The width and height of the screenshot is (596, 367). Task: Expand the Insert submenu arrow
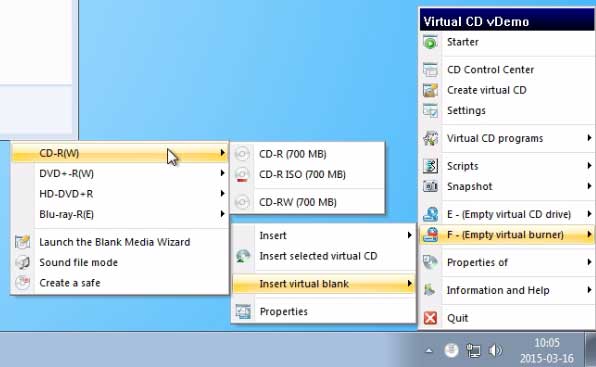click(x=409, y=235)
